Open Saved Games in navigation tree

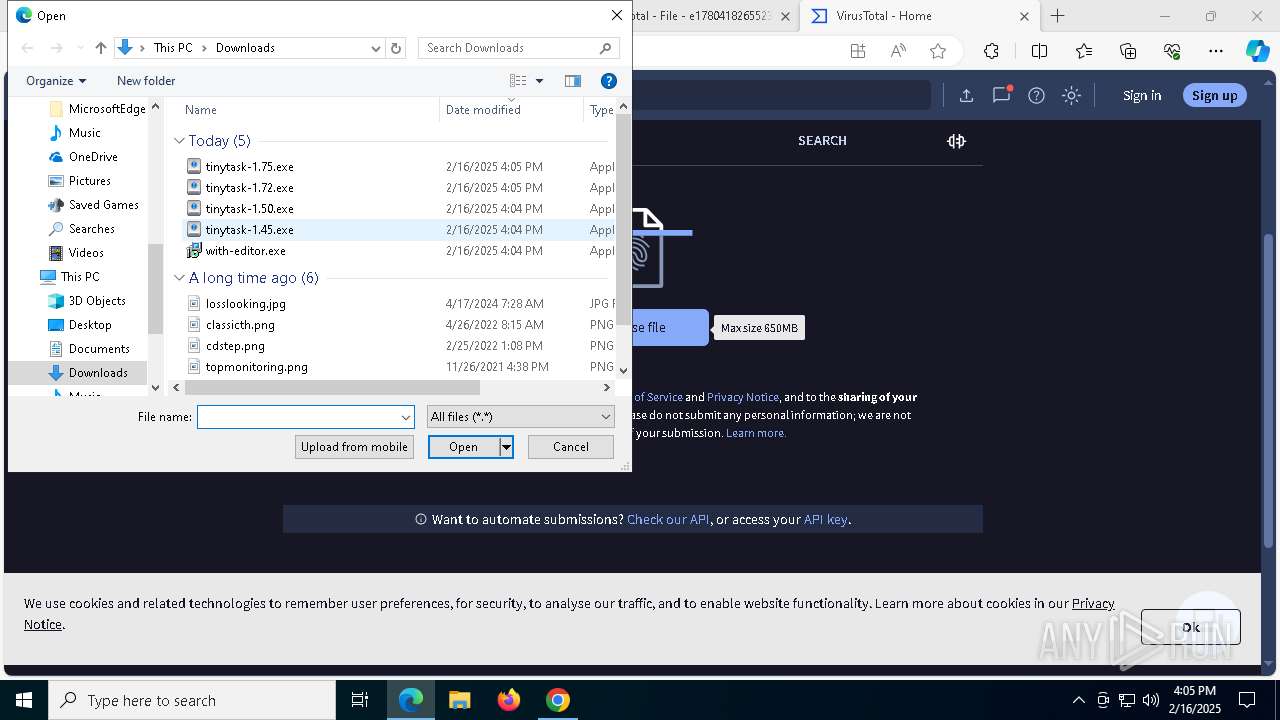[x=104, y=205]
